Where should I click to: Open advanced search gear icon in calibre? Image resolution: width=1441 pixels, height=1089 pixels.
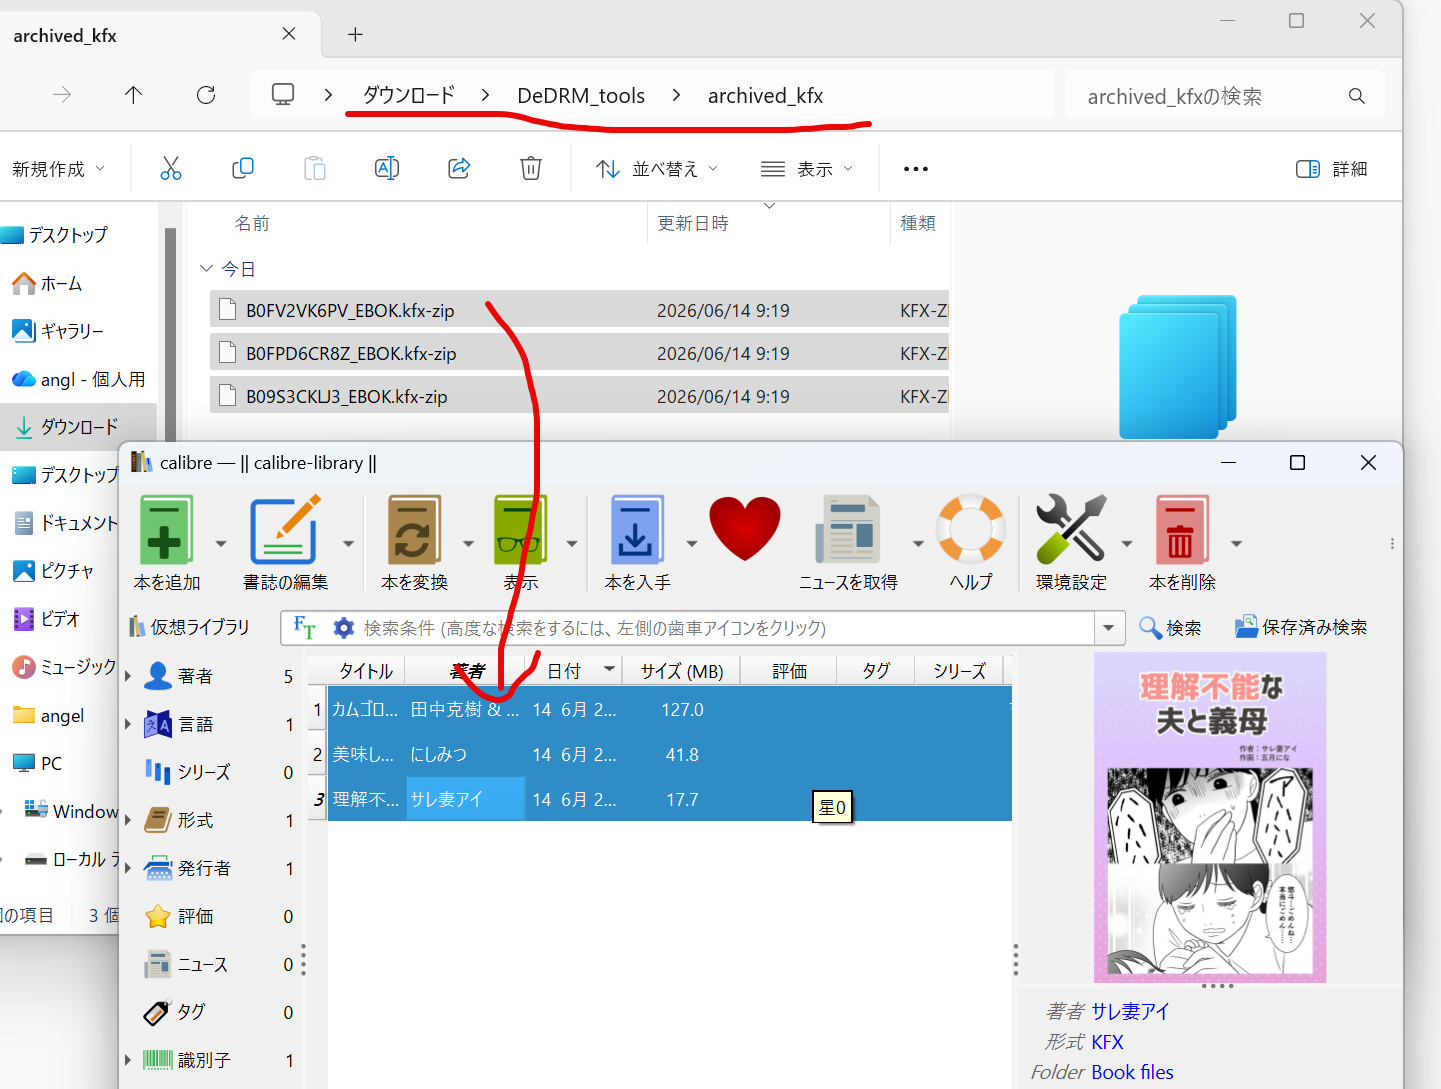coord(344,628)
